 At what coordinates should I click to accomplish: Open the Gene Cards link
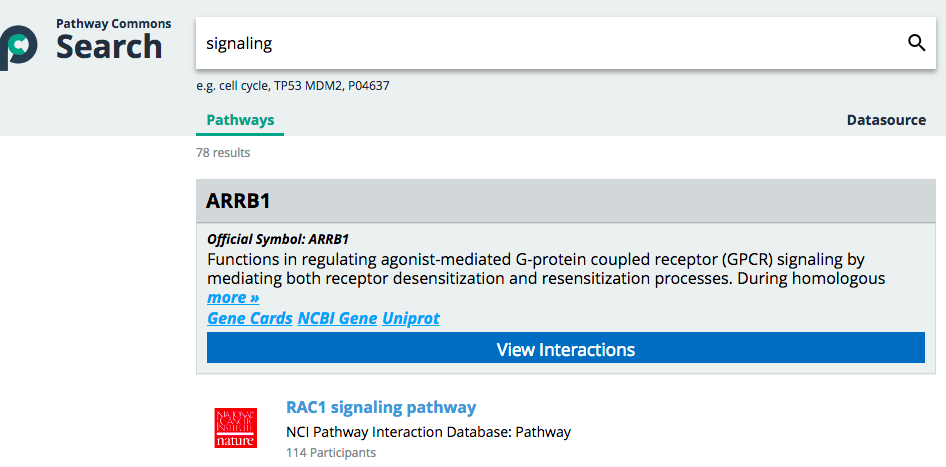[250, 318]
